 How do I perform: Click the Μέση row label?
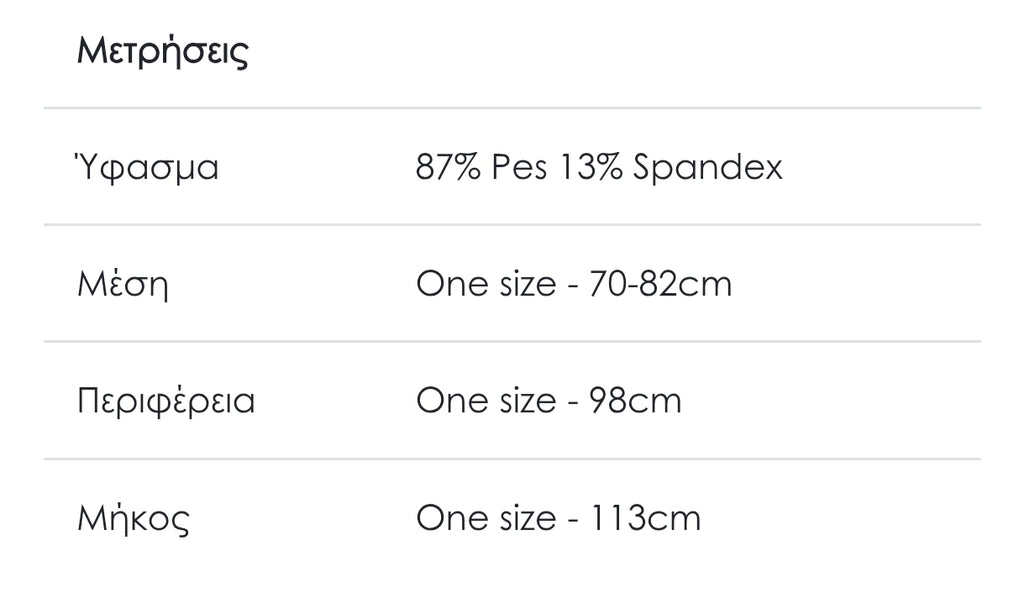(123, 285)
